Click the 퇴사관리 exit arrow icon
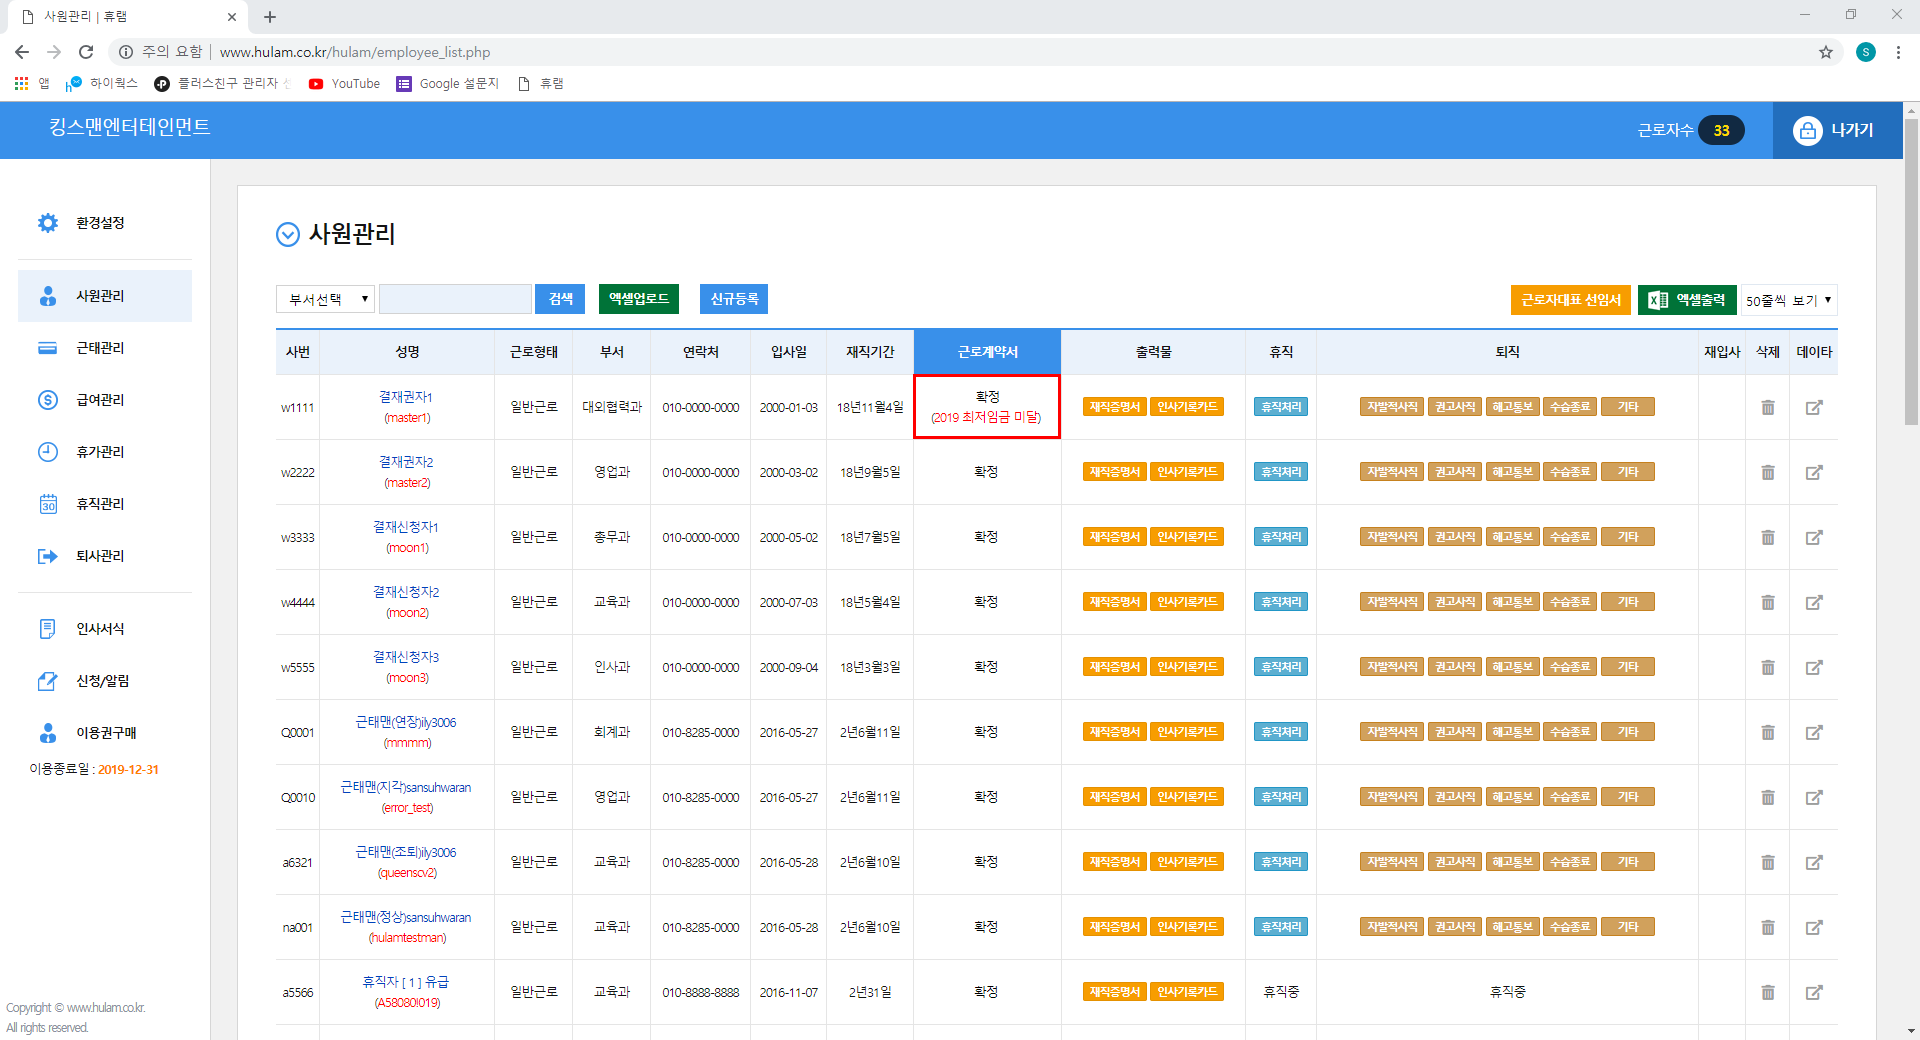1920x1040 pixels. [x=47, y=556]
